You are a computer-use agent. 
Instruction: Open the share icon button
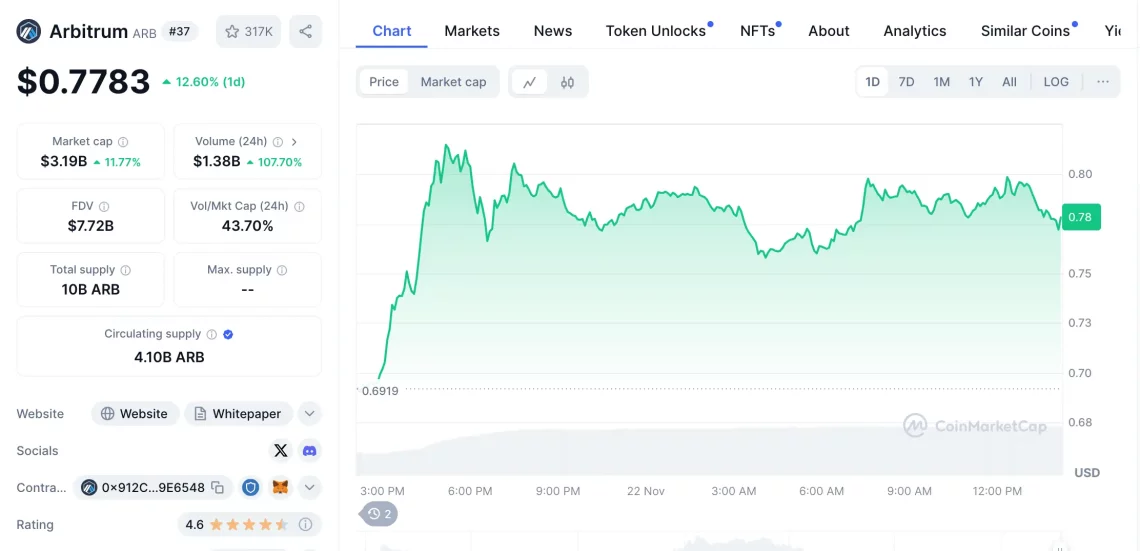305,31
